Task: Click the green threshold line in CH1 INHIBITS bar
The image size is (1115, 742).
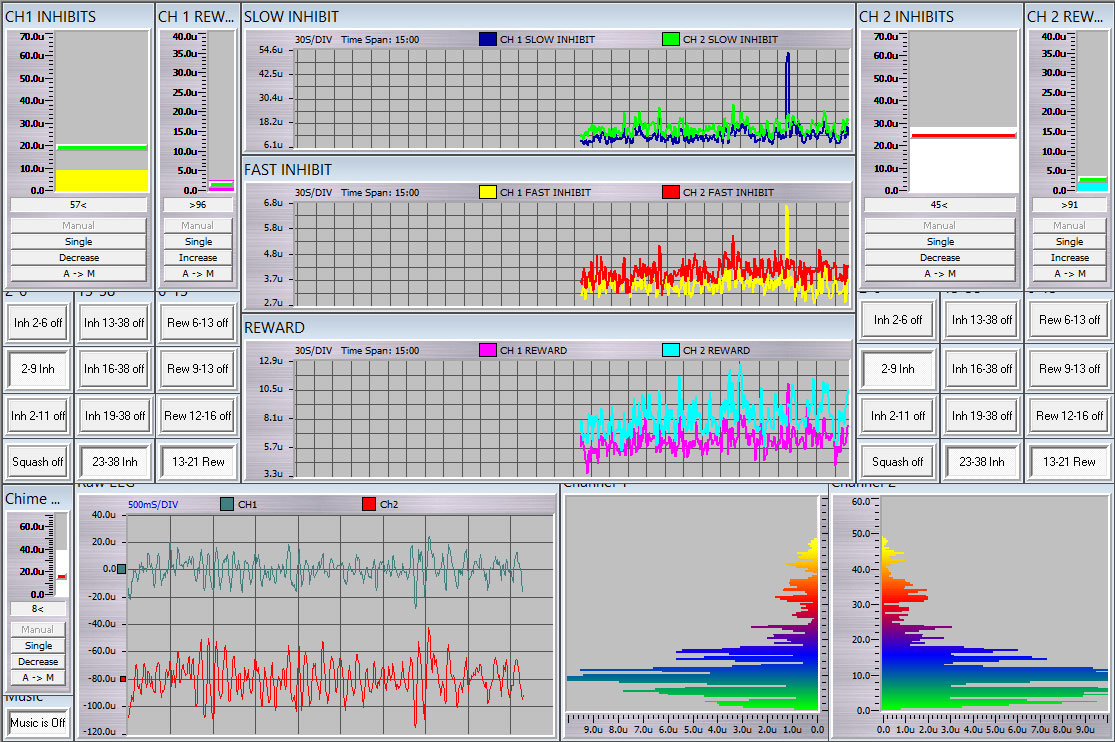Action: [x=101, y=147]
